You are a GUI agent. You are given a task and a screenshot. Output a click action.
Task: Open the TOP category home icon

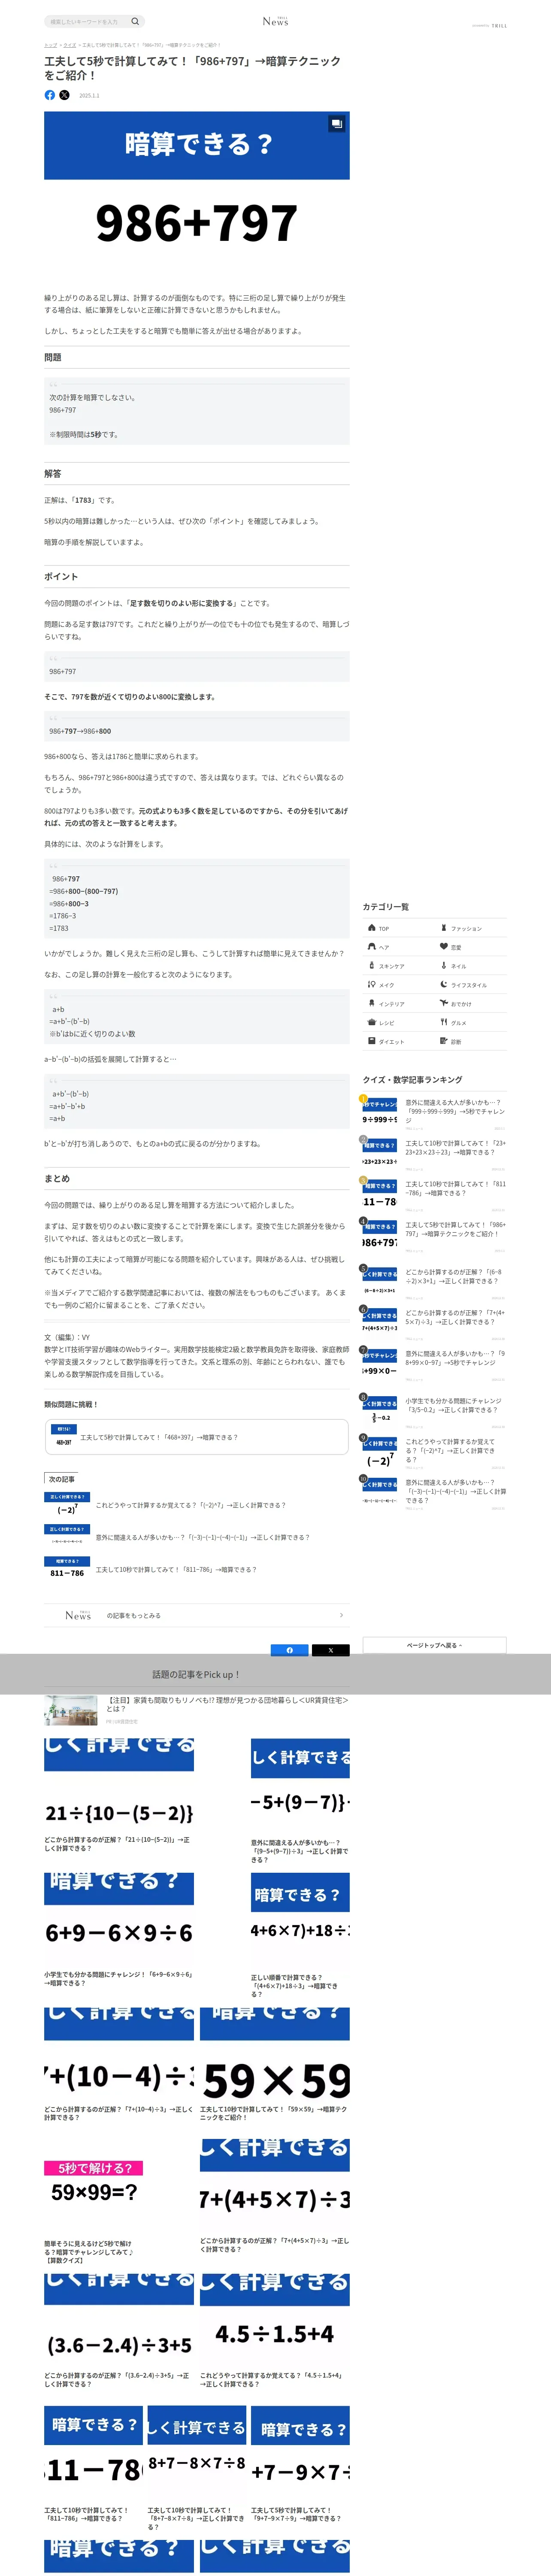pos(372,927)
